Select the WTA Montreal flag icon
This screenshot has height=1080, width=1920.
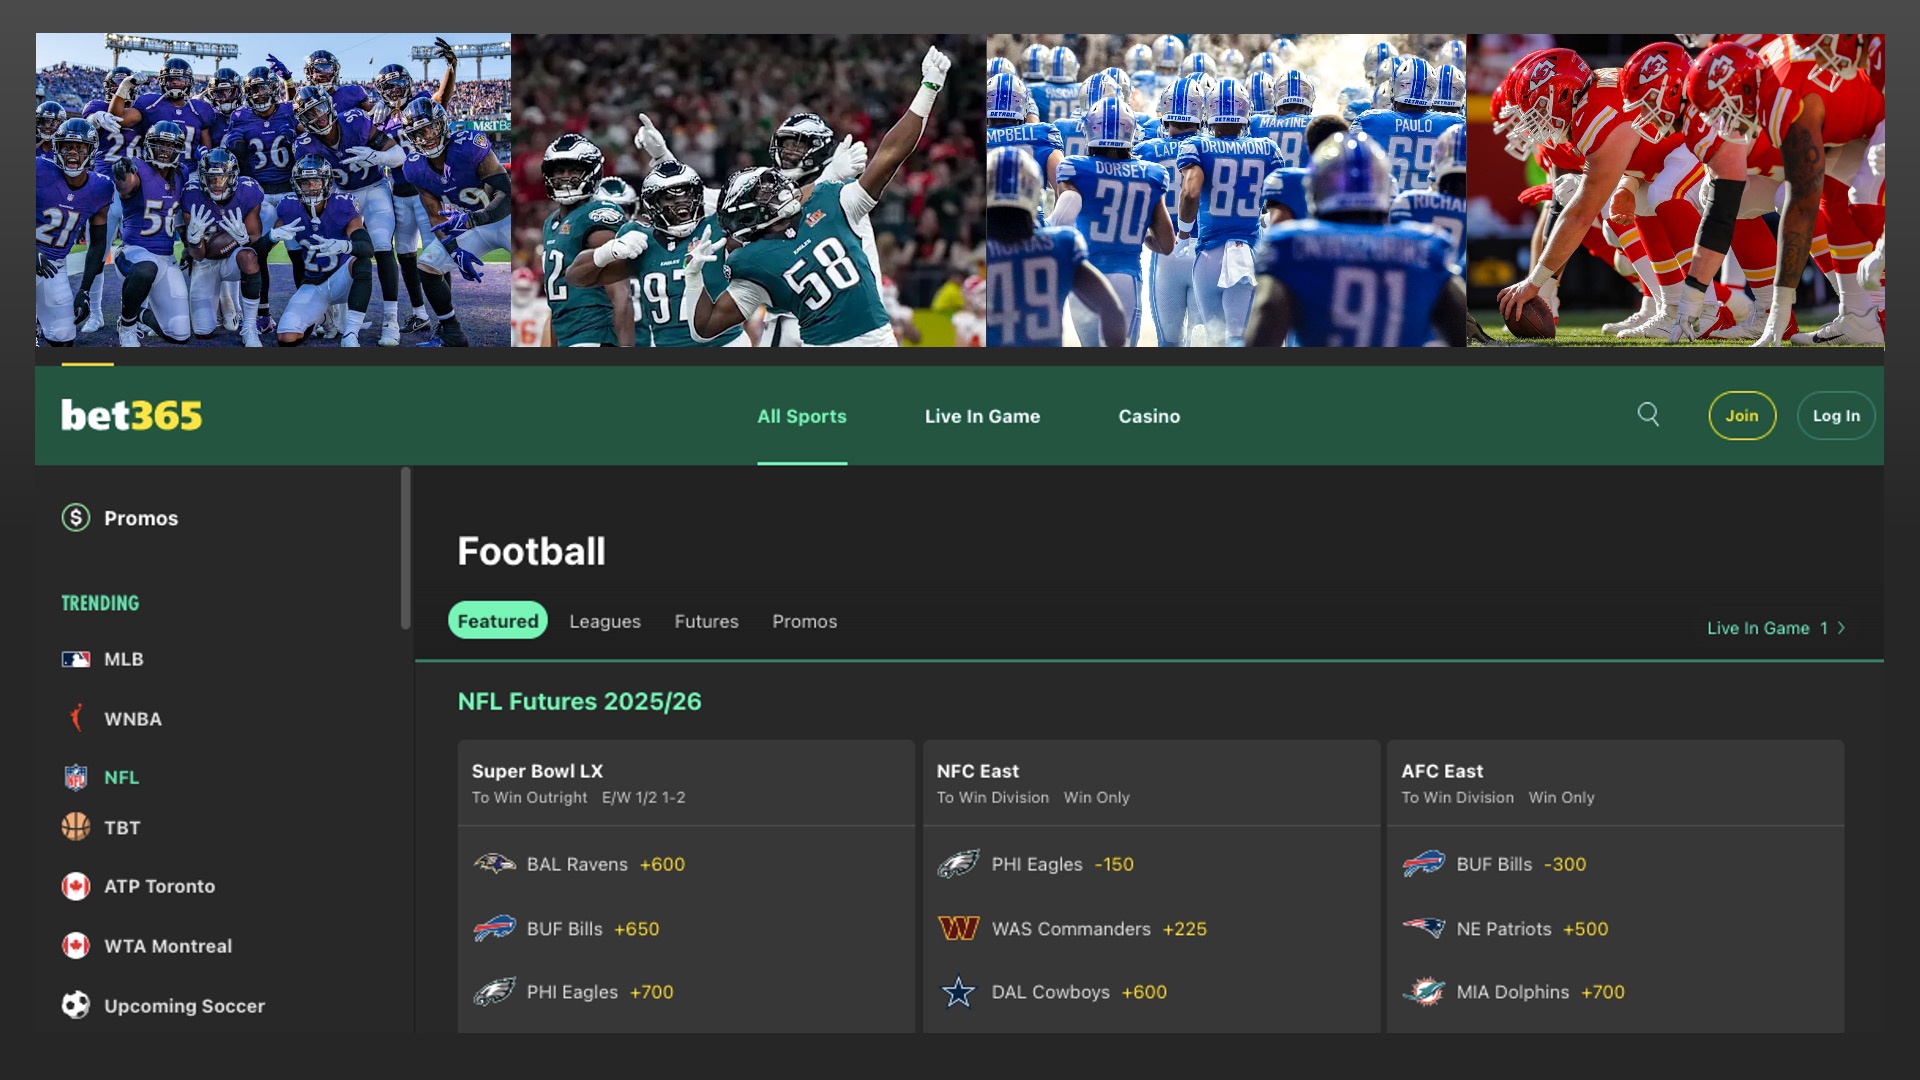click(x=76, y=946)
